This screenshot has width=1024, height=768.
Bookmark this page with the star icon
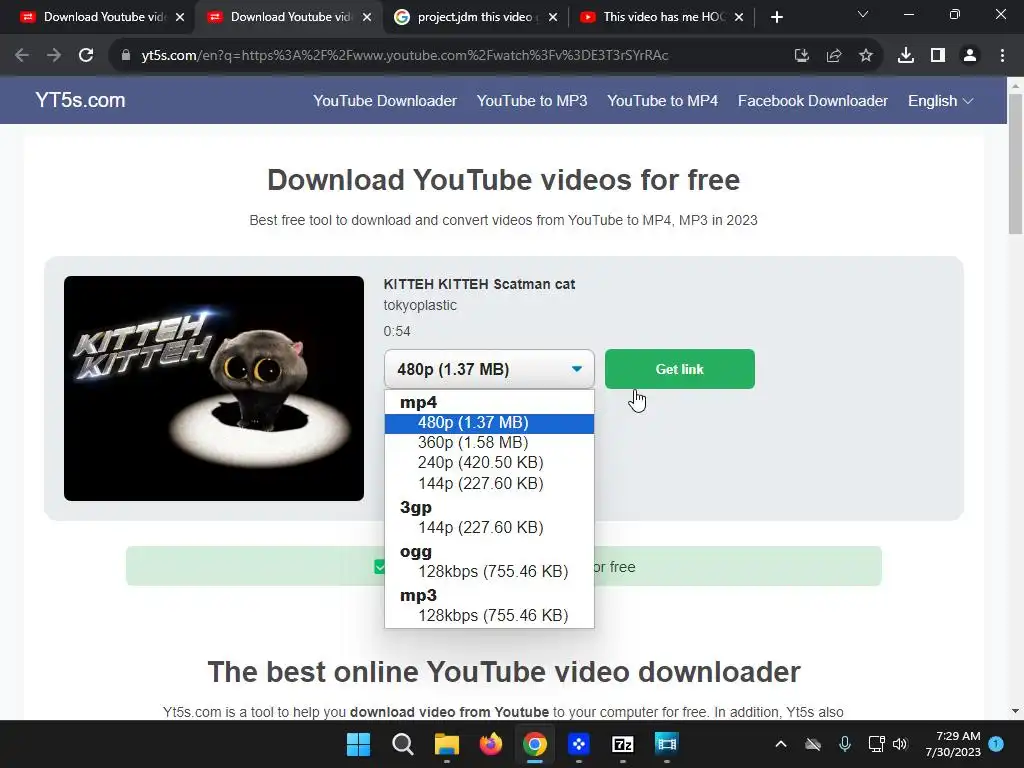tap(865, 56)
